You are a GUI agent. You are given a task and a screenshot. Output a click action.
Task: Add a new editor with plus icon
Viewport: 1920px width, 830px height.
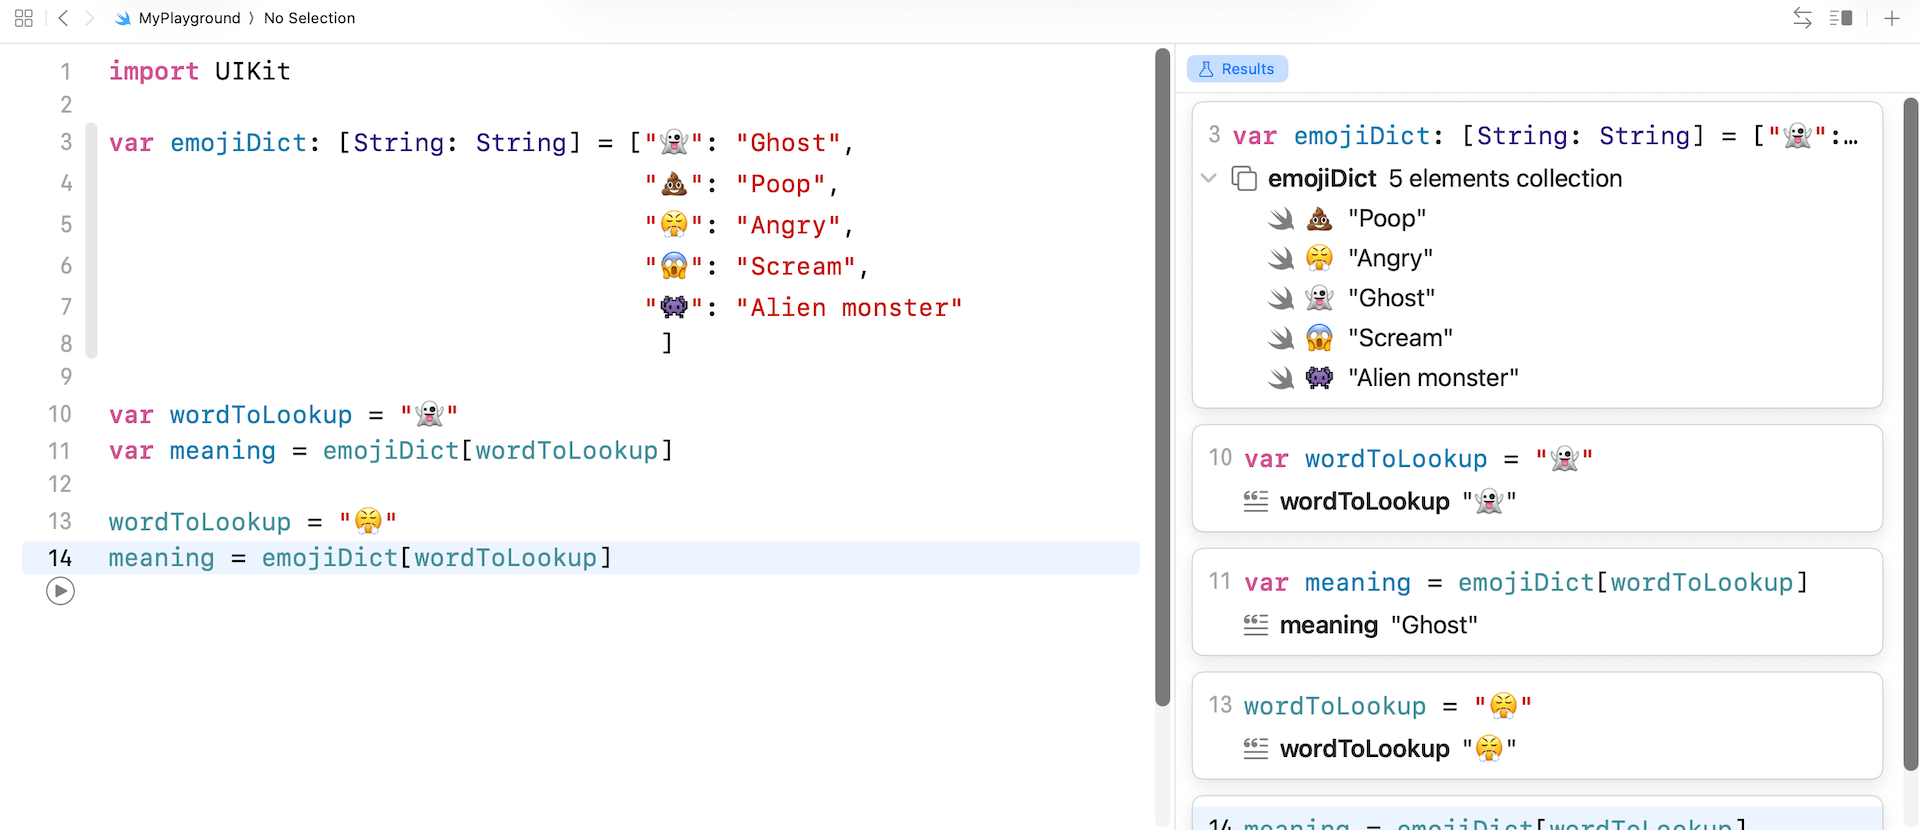(x=1891, y=18)
